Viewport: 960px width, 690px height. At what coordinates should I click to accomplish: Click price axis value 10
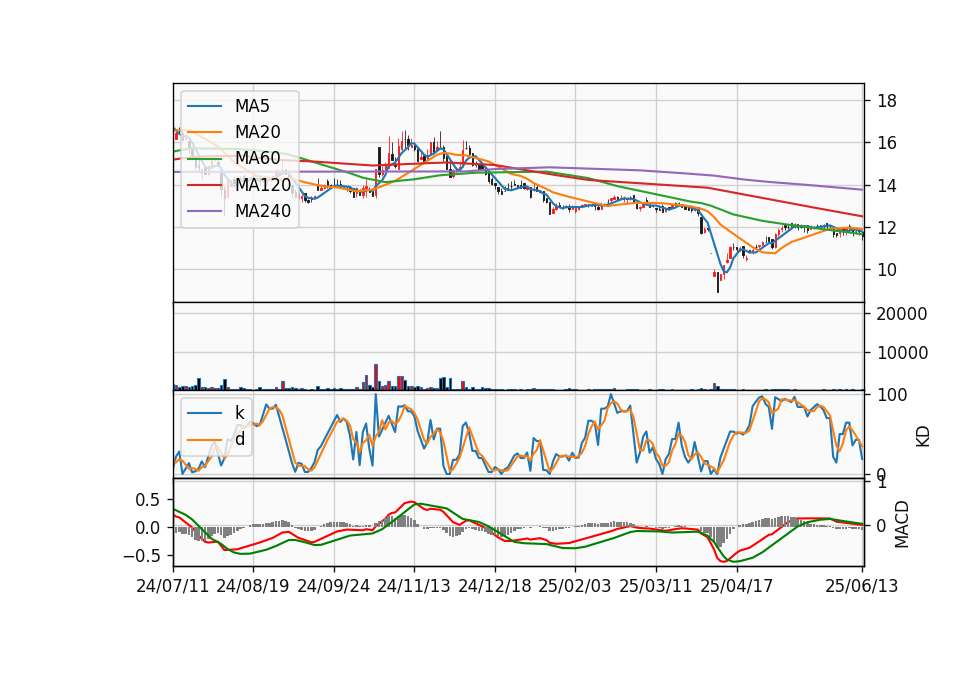click(x=887, y=270)
